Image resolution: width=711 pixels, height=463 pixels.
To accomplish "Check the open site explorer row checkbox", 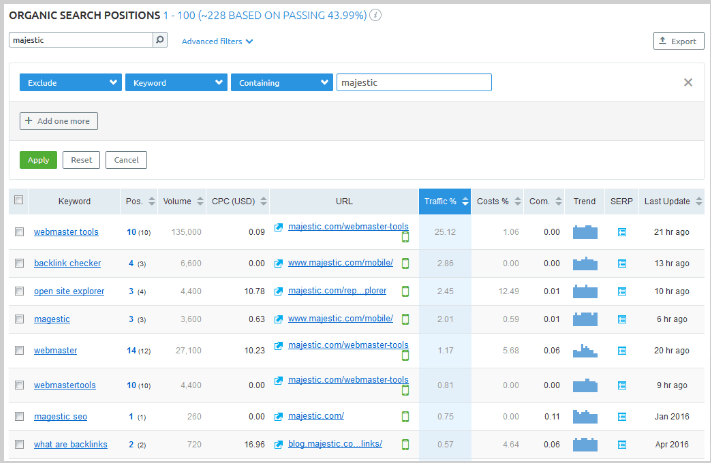I will click(x=19, y=291).
